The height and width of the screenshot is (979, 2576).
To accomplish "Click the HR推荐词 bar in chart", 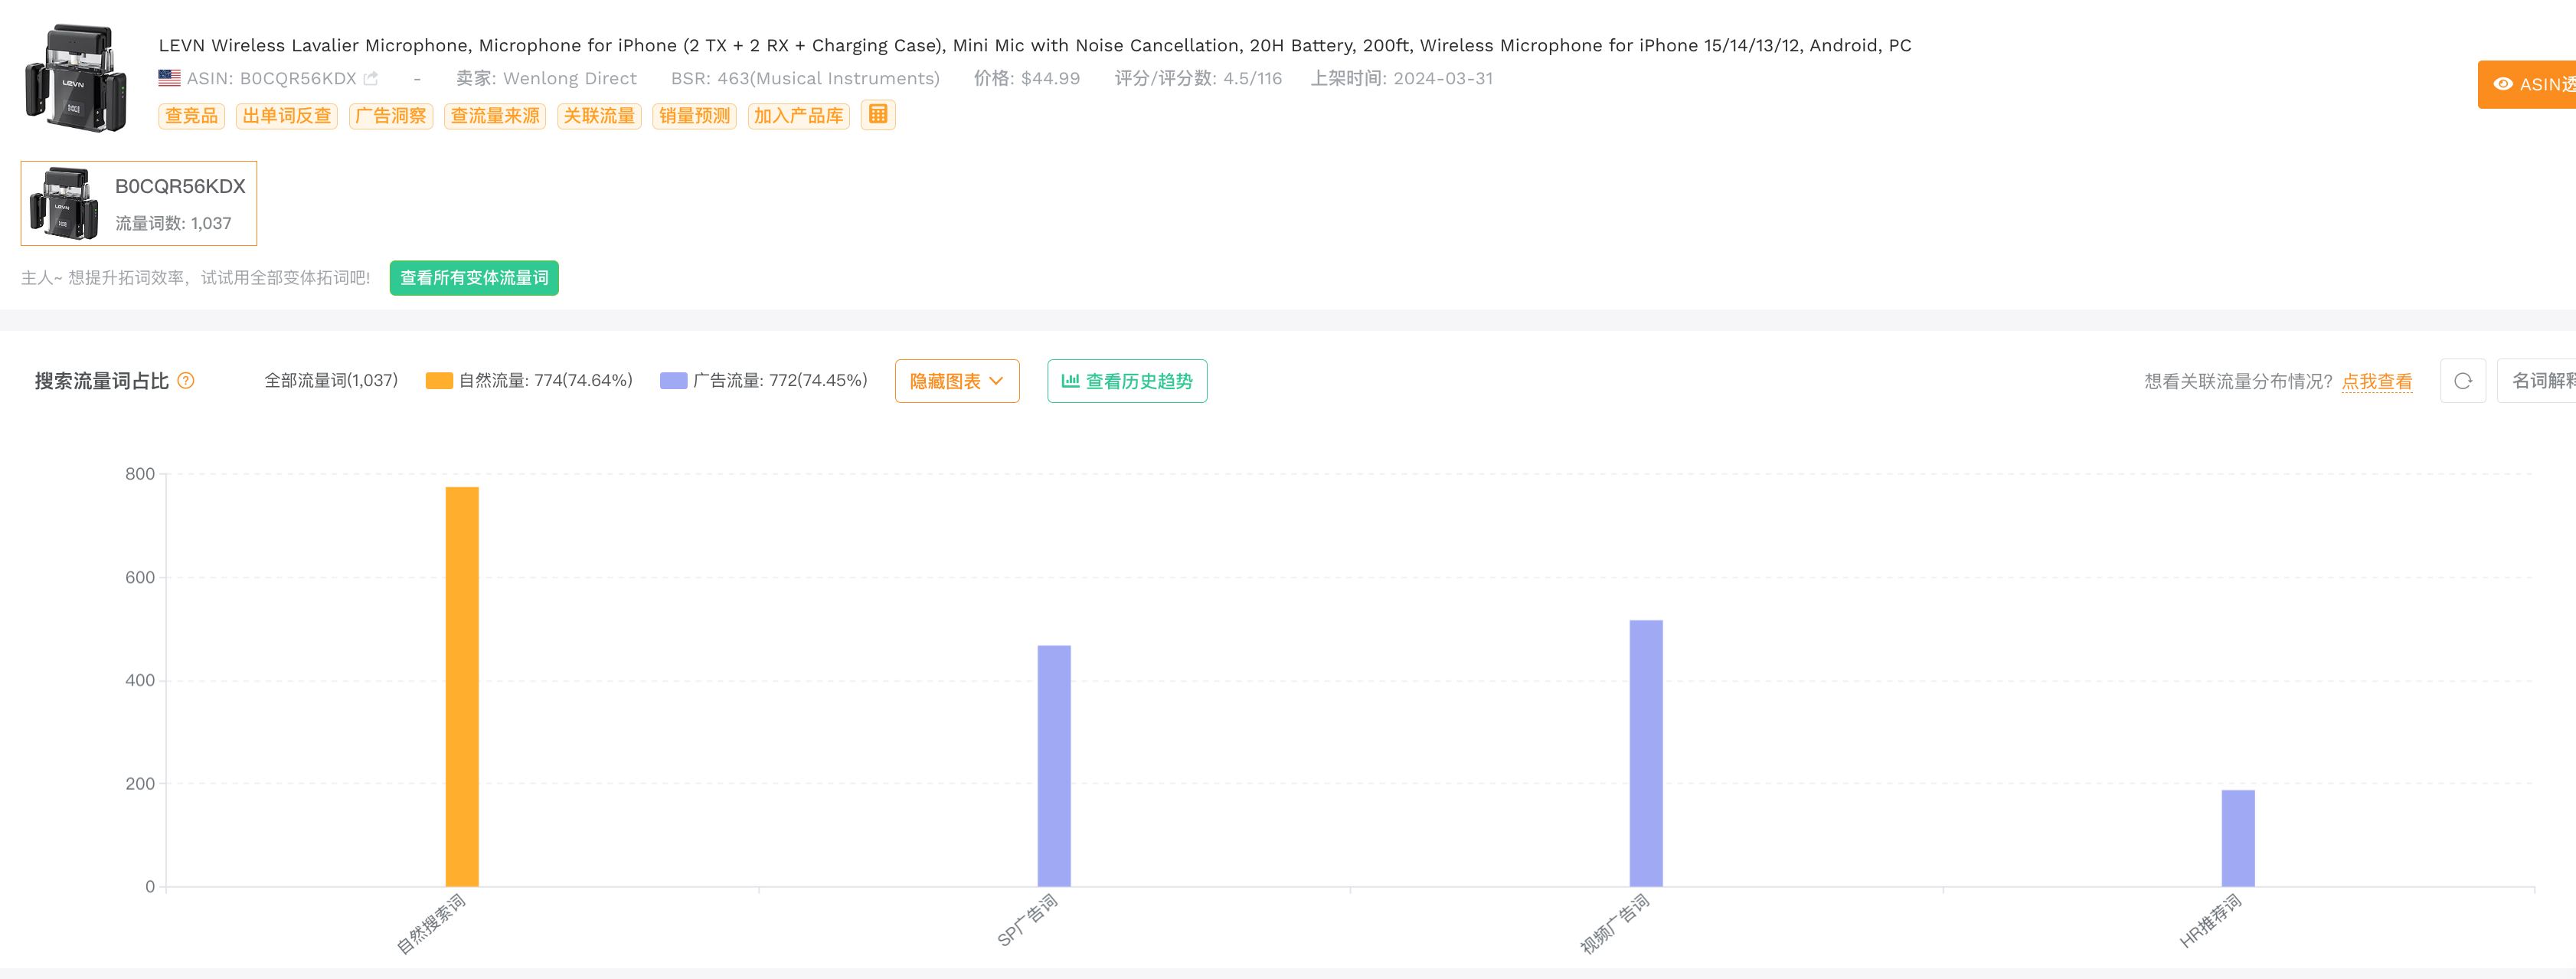I will pos(2238,839).
